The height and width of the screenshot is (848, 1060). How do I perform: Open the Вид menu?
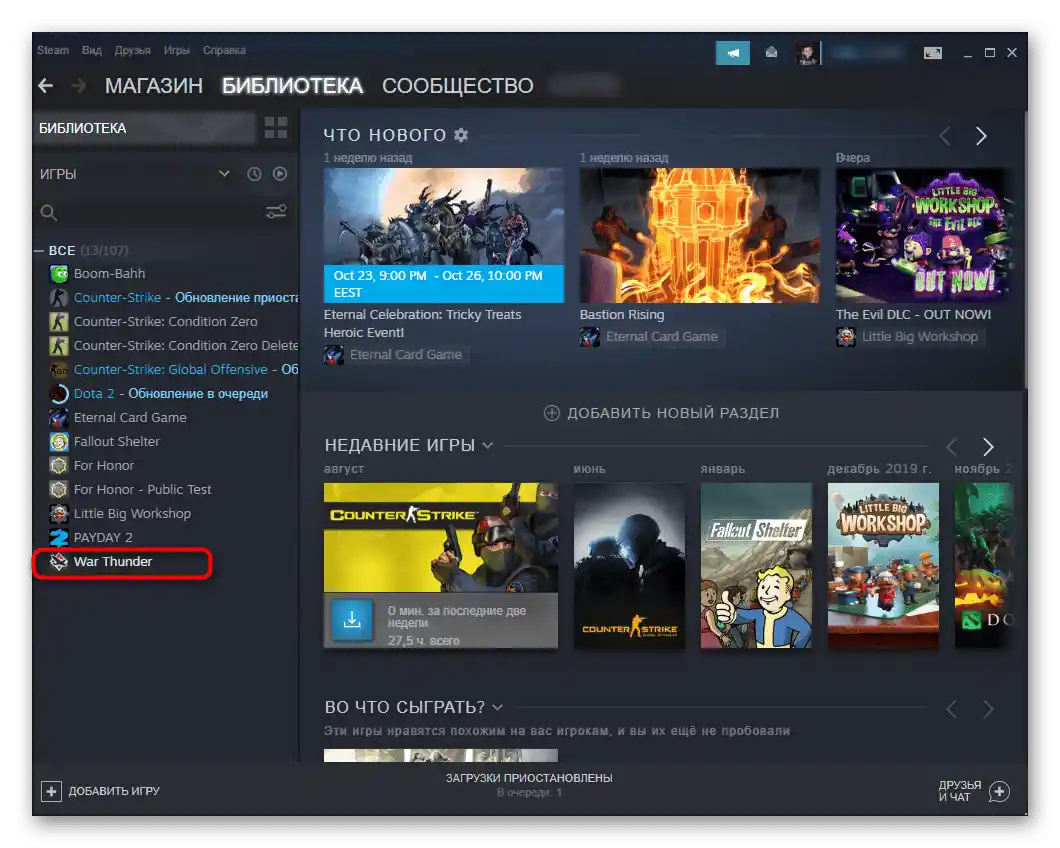(x=91, y=50)
